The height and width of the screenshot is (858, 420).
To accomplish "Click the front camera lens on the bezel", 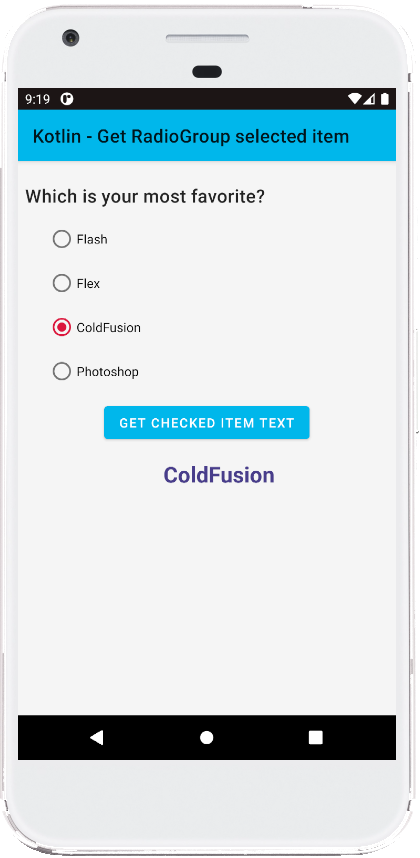I will [x=71, y=38].
